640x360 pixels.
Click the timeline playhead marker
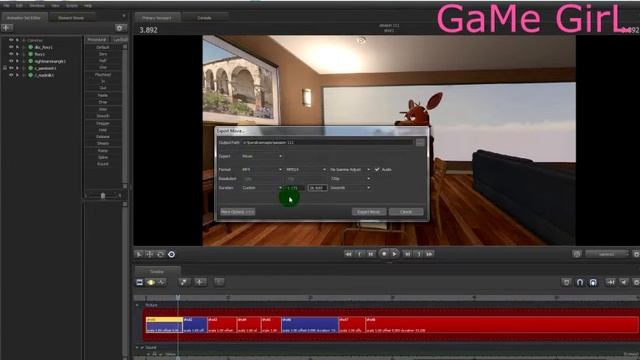pos(178,298)
